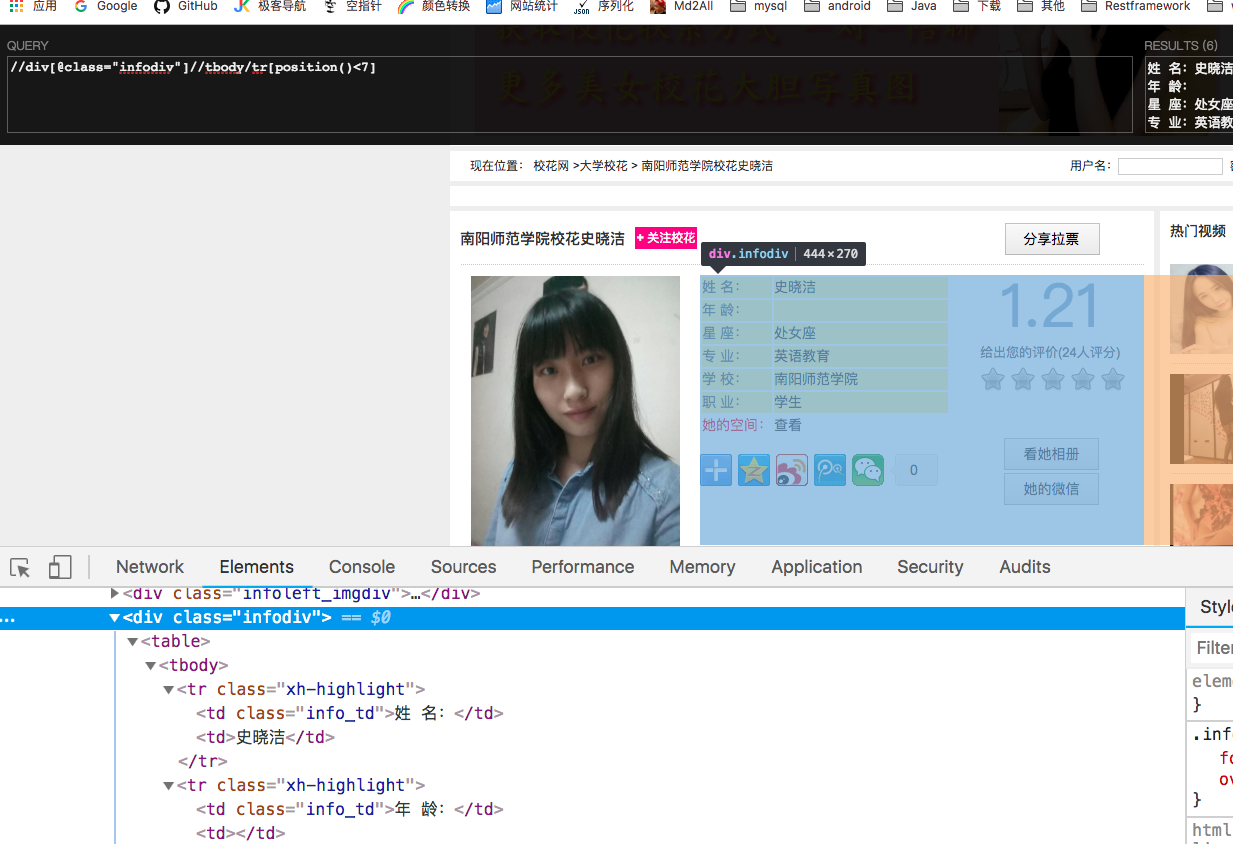Image resolution: width=1233 pixels, height=844 pixels.
Task: Rate with the first star
Action: tap(993, 379)
